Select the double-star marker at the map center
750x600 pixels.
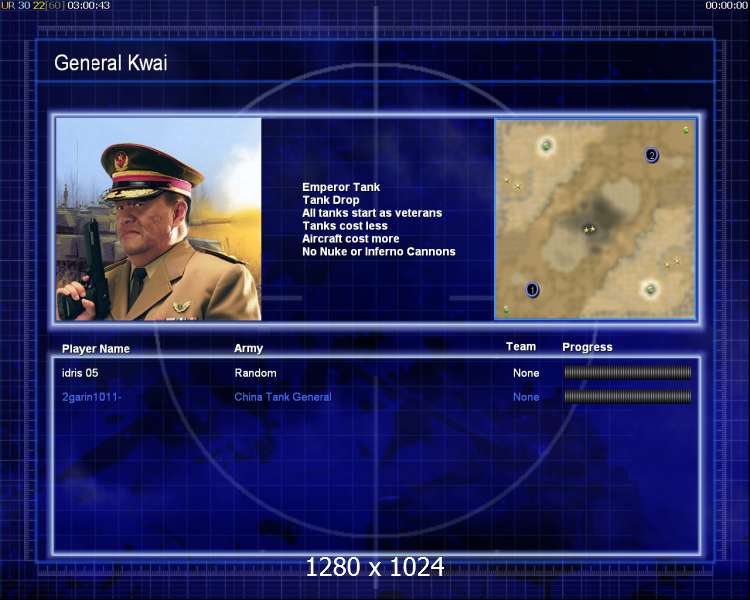[x=589, y=229]
